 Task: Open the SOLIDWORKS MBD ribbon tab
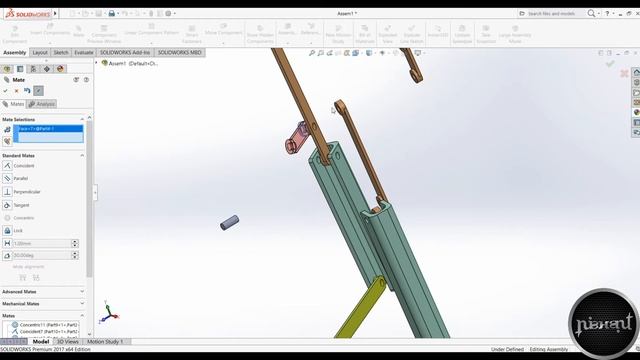pos(180,53)
